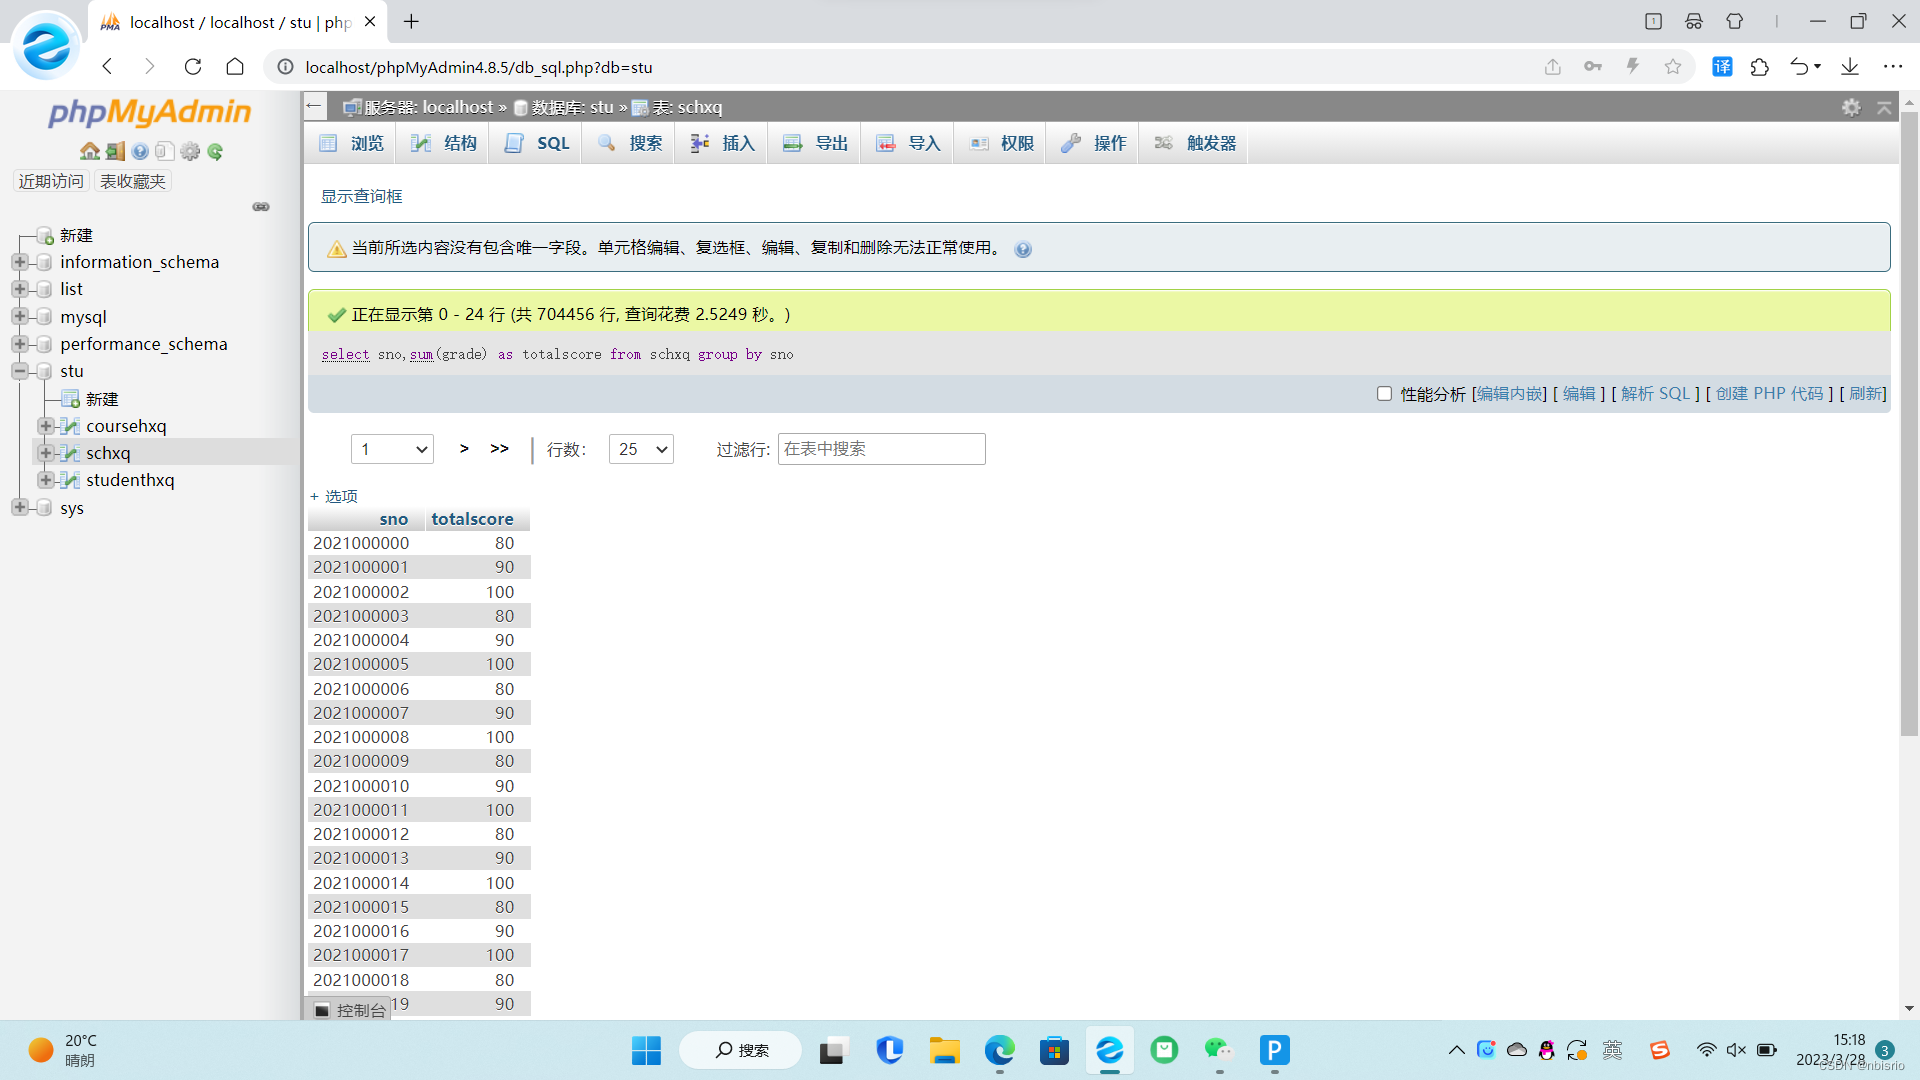Collapse the stu database node
This screenshot has height=1080, width=1920.
tap(19, 370)
